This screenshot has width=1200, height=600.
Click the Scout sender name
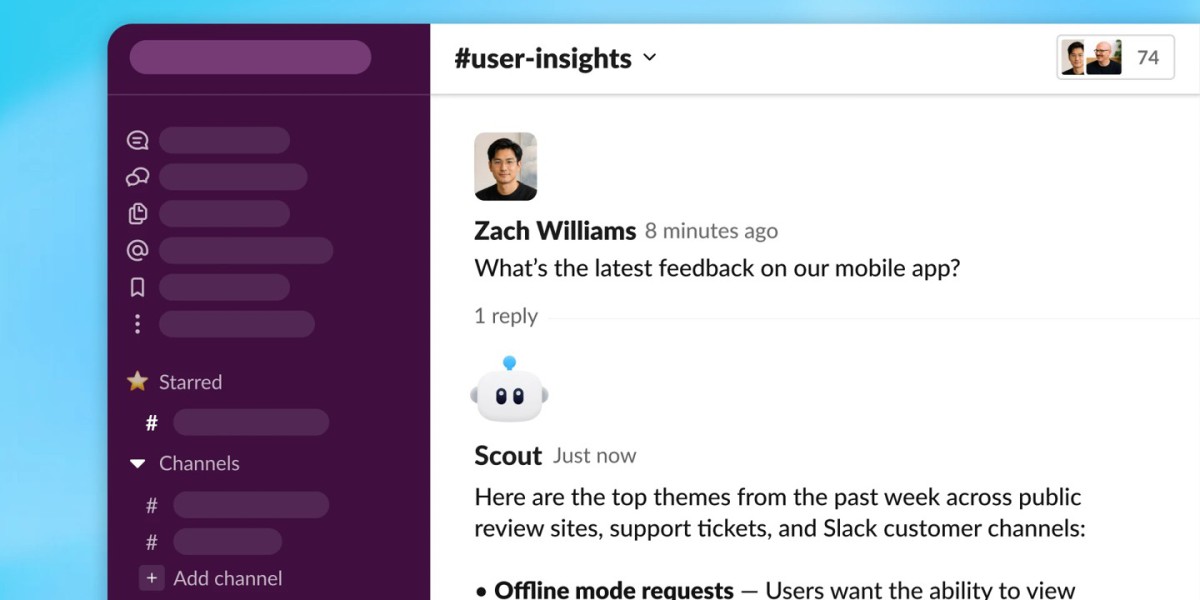click(x=508, y=456)
